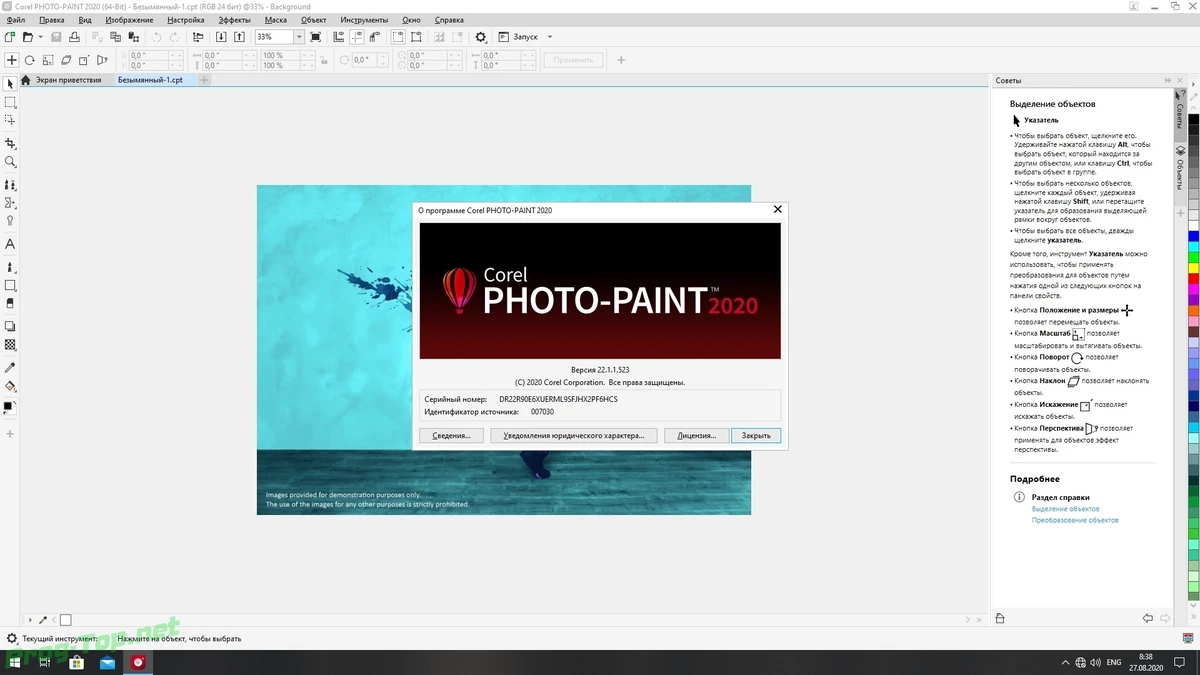The image size is (1200, 675).
Task: Click the Options gear icon
Action: 480,37
